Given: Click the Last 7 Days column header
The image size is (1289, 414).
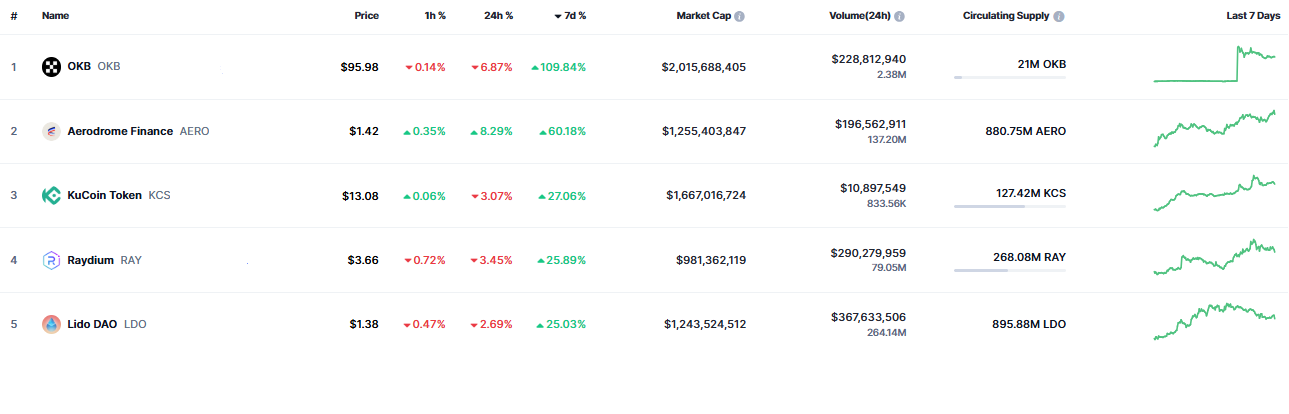Looking at the screenshot, I should (x=1253, y=16).
